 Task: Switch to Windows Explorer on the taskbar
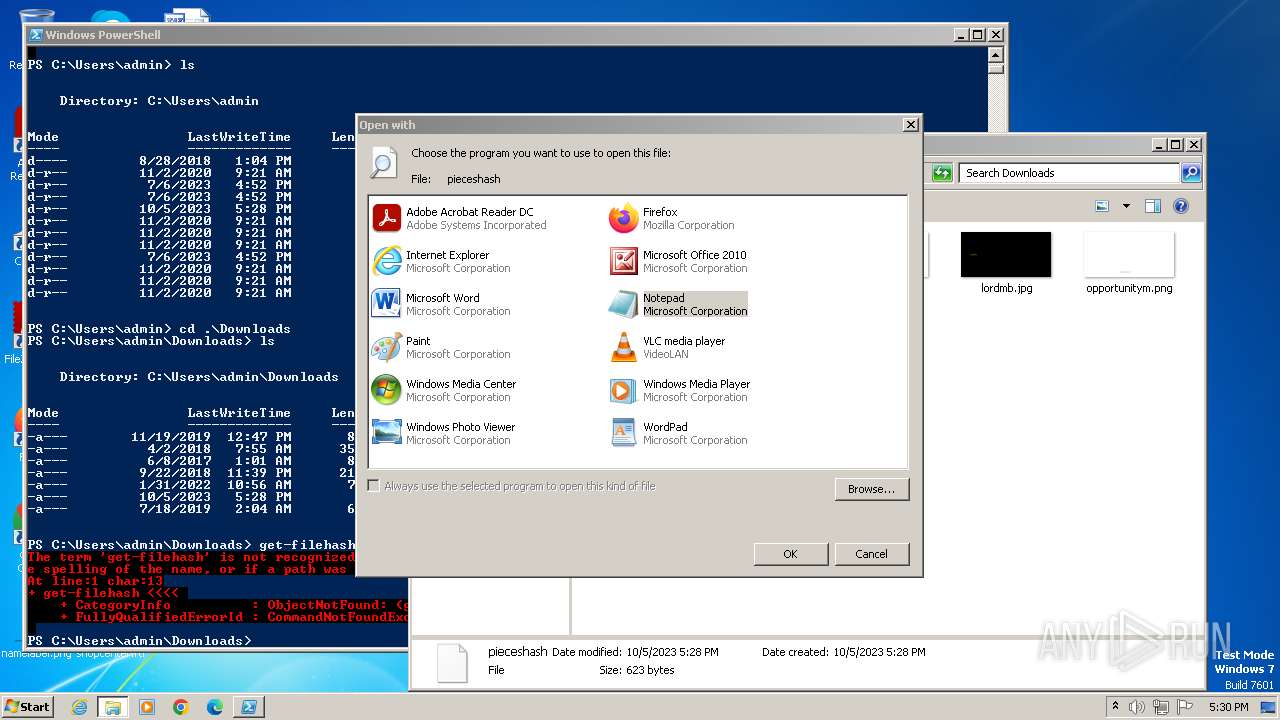click(112, 707)
